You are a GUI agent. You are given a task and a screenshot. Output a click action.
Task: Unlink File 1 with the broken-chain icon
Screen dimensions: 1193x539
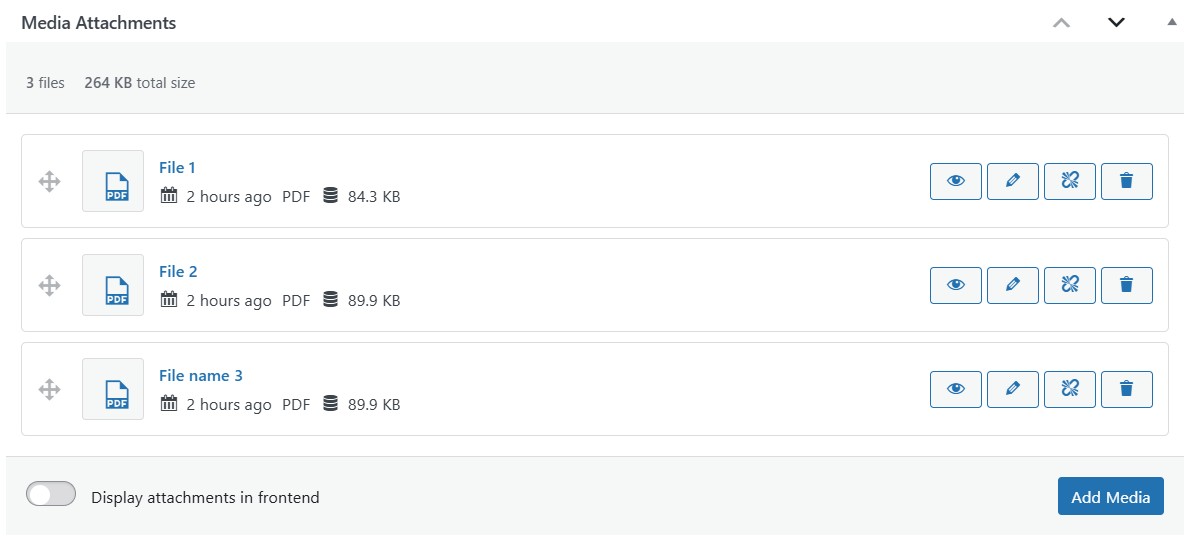coord(1070,181)
